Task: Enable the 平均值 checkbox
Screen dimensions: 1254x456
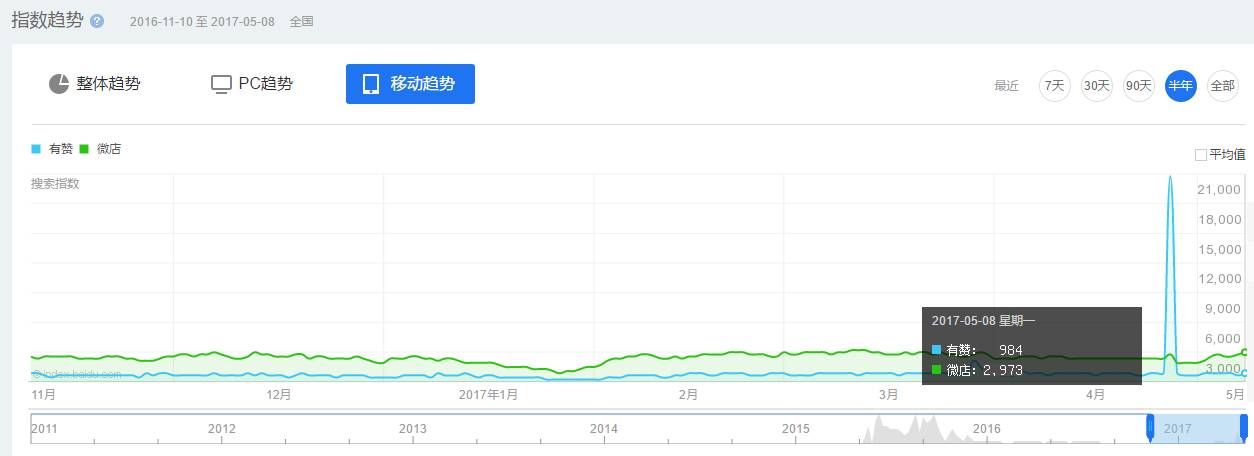Action: click(x=1201, y=155)
